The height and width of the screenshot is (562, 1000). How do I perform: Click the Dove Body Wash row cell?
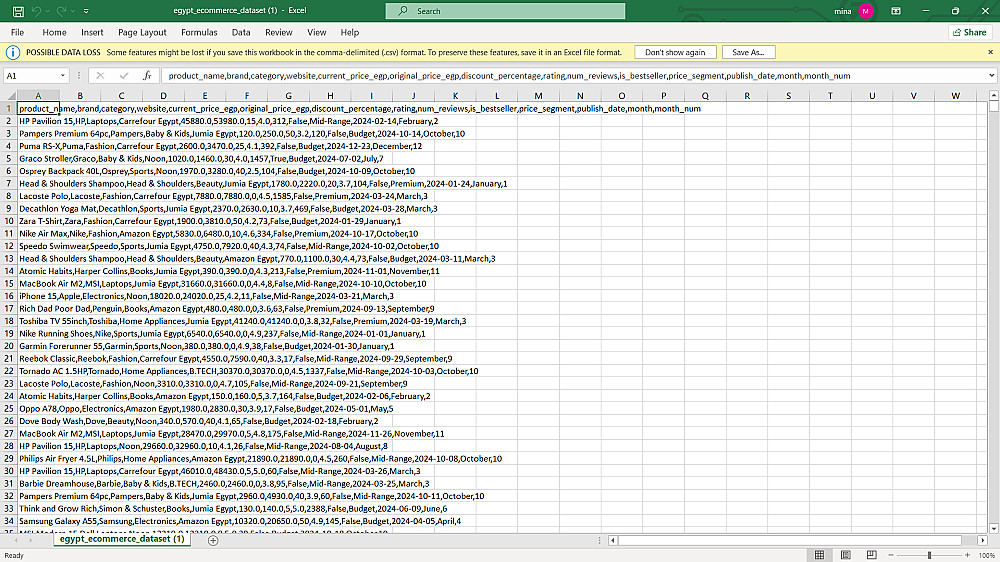pyautogui.click(x=38, y=421)
